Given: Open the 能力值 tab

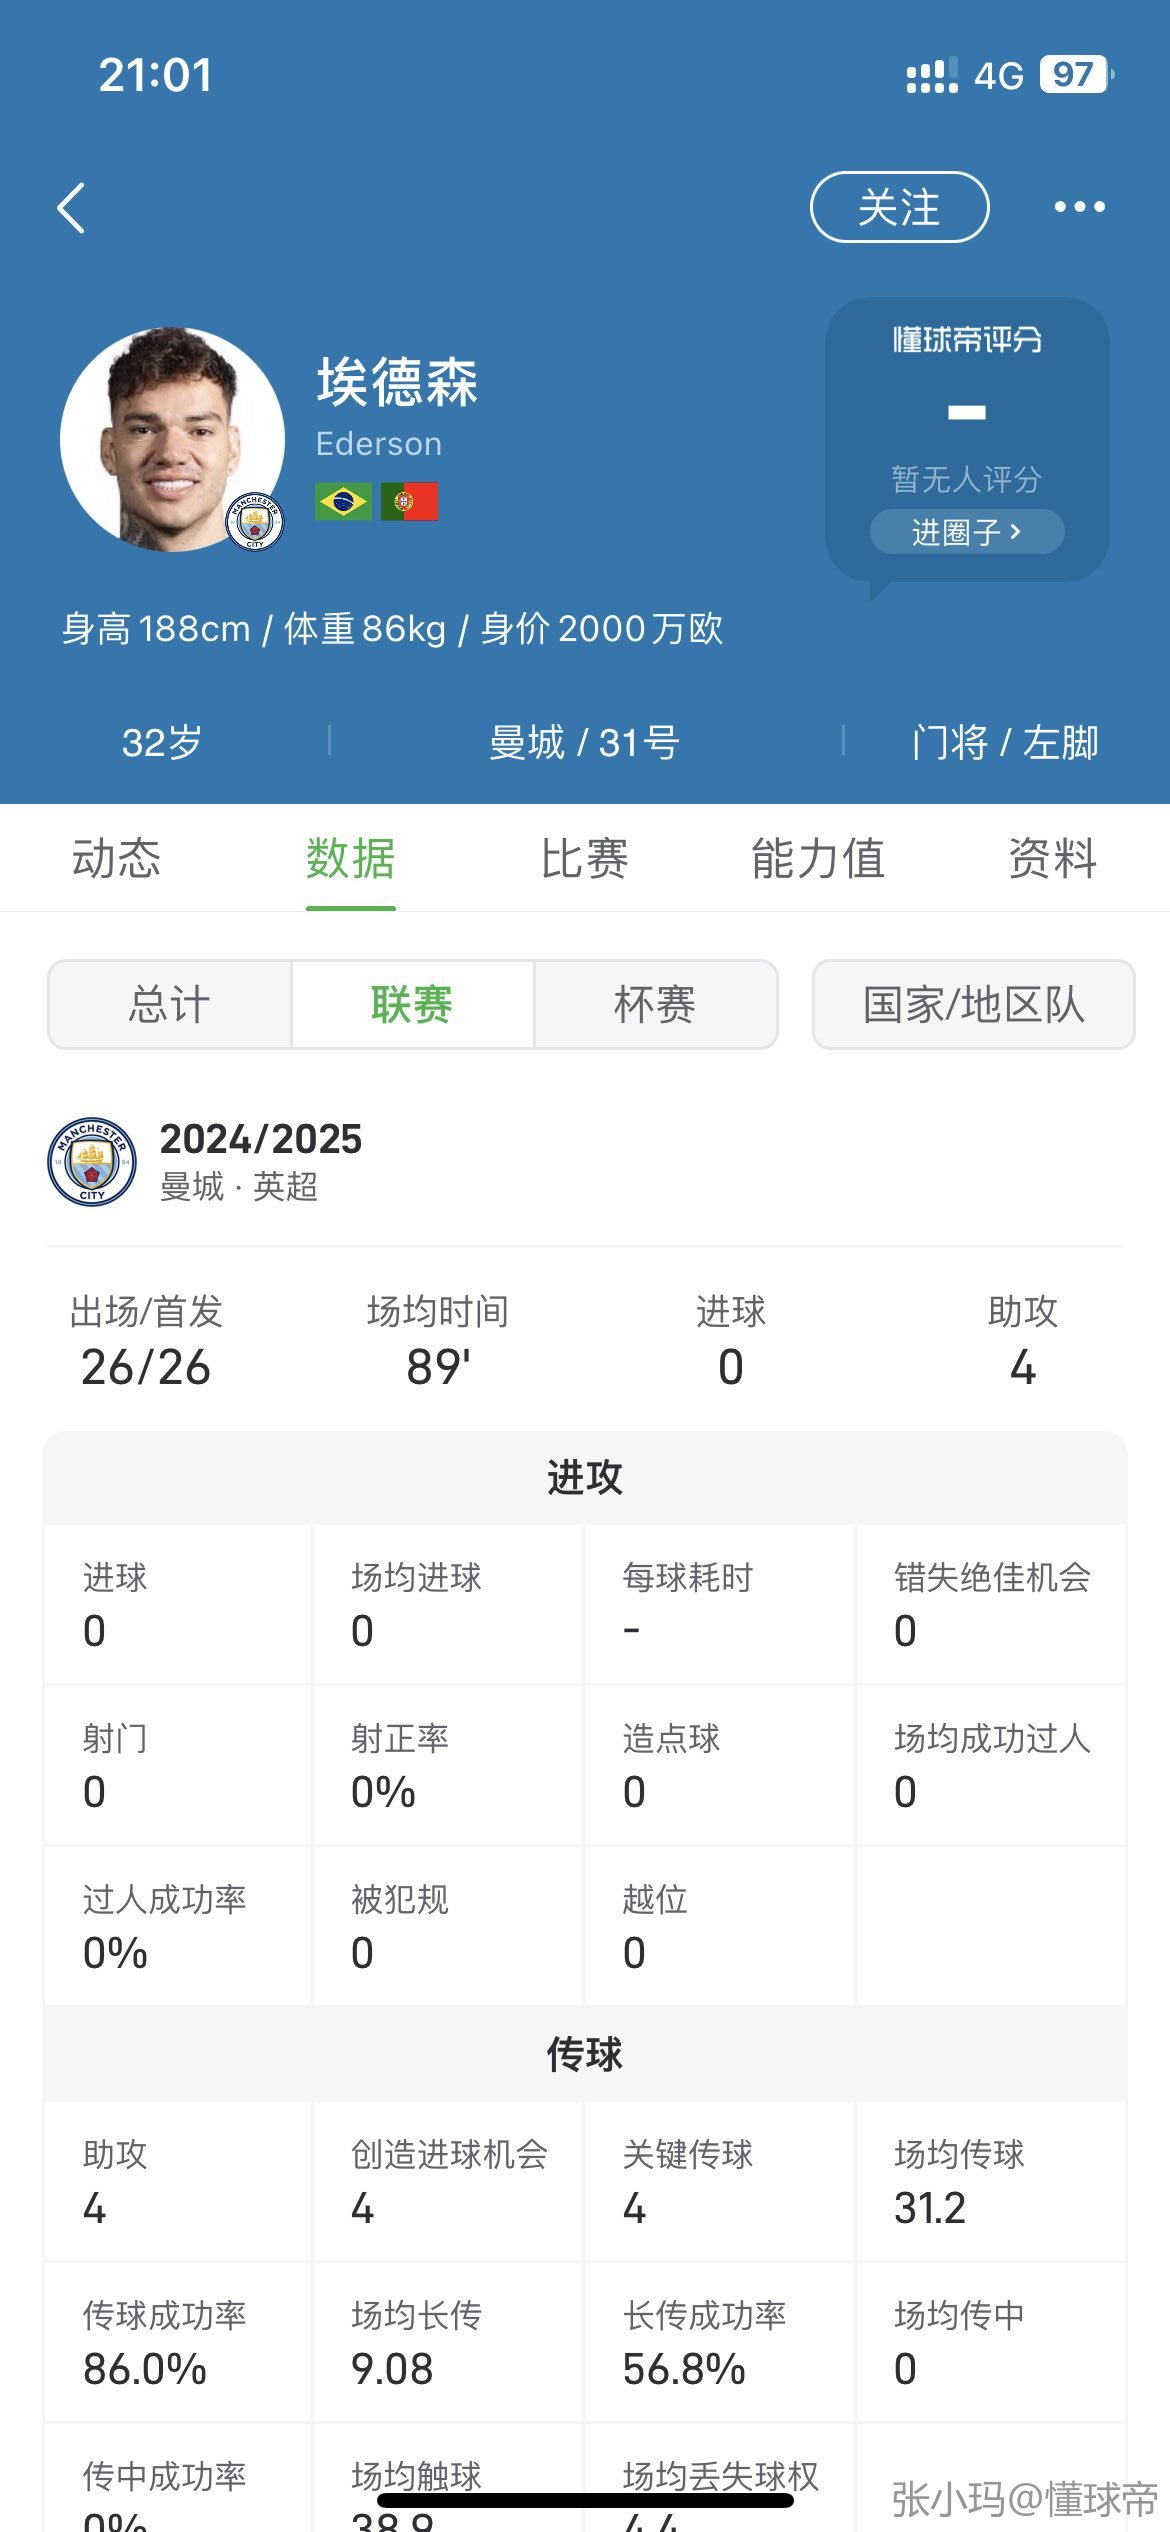Looking at the screenshot, I should 818,859.
